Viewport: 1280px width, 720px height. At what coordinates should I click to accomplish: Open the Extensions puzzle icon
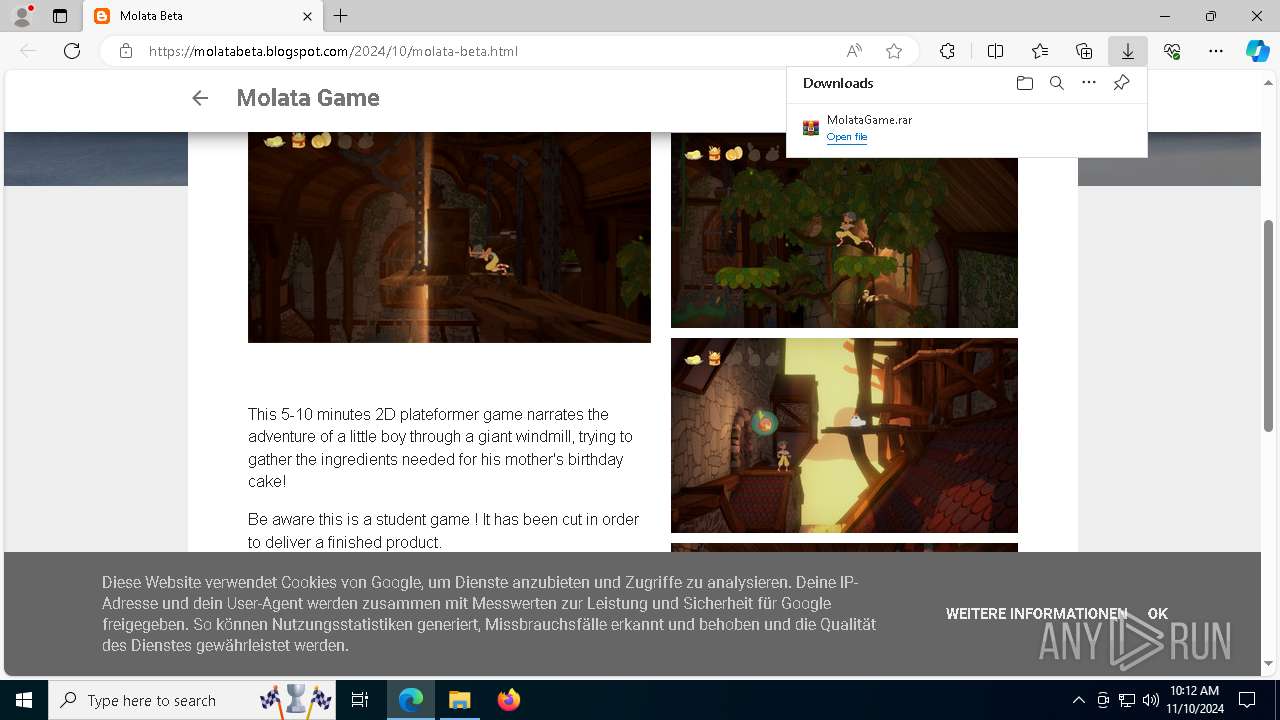pos(947,51)
